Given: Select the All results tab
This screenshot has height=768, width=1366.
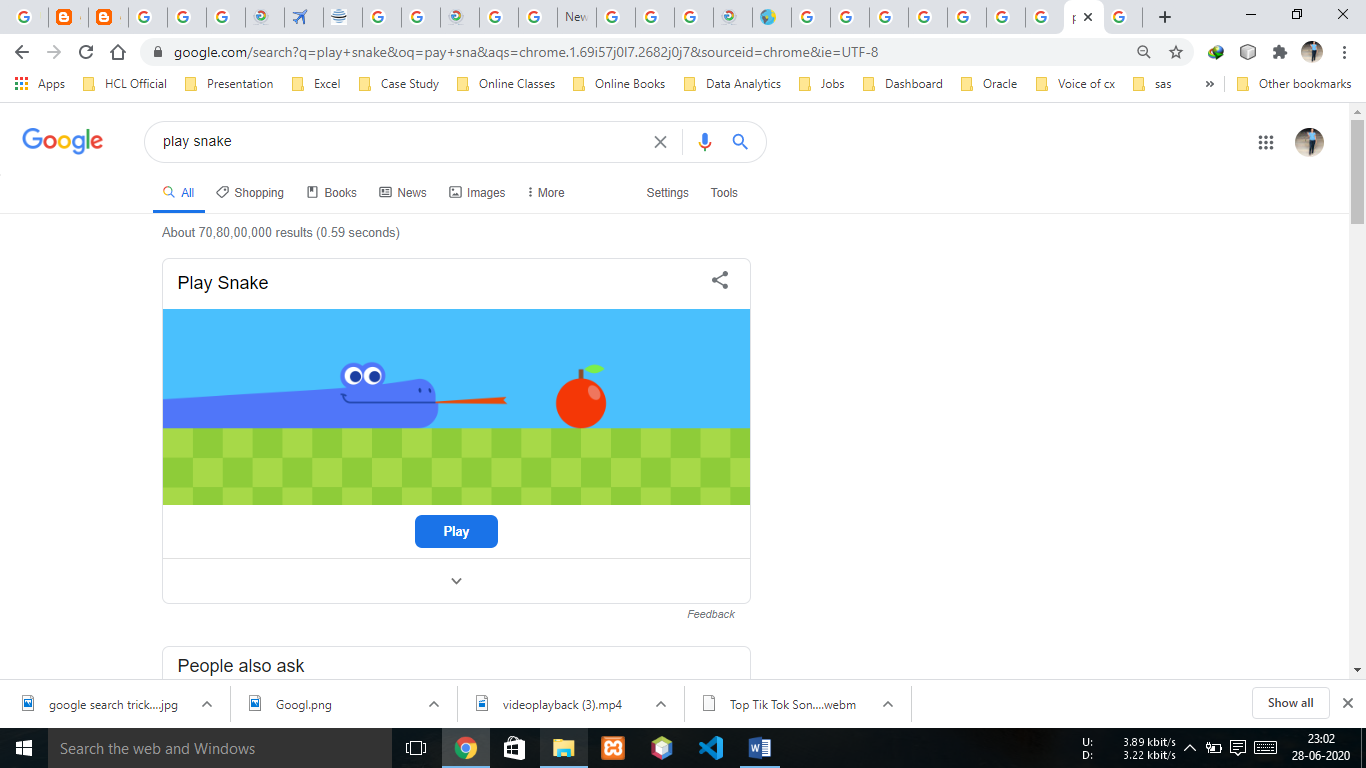Looking at the screenshot, I should pyautogui.click(x=179, y=192).
